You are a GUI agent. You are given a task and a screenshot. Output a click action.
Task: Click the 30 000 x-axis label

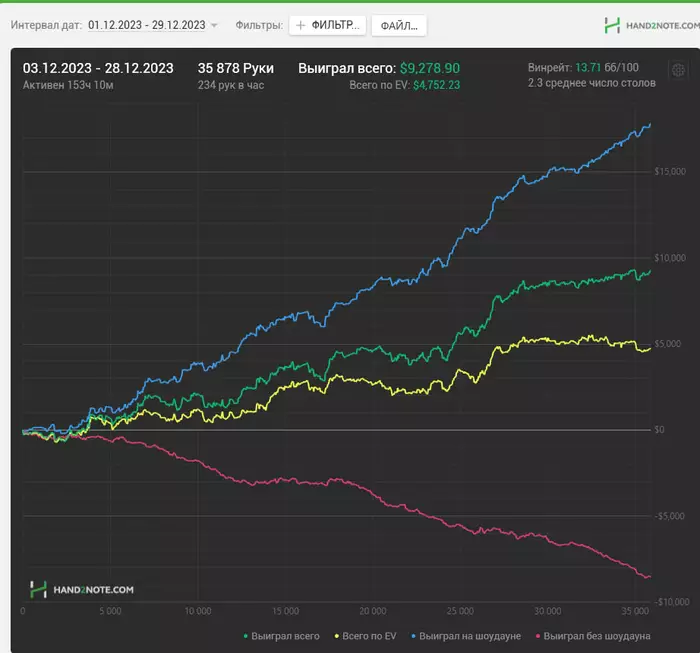[x=548, y=611]
